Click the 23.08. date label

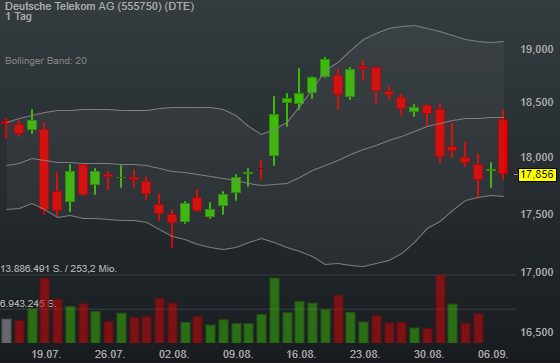tap(365, 354)
